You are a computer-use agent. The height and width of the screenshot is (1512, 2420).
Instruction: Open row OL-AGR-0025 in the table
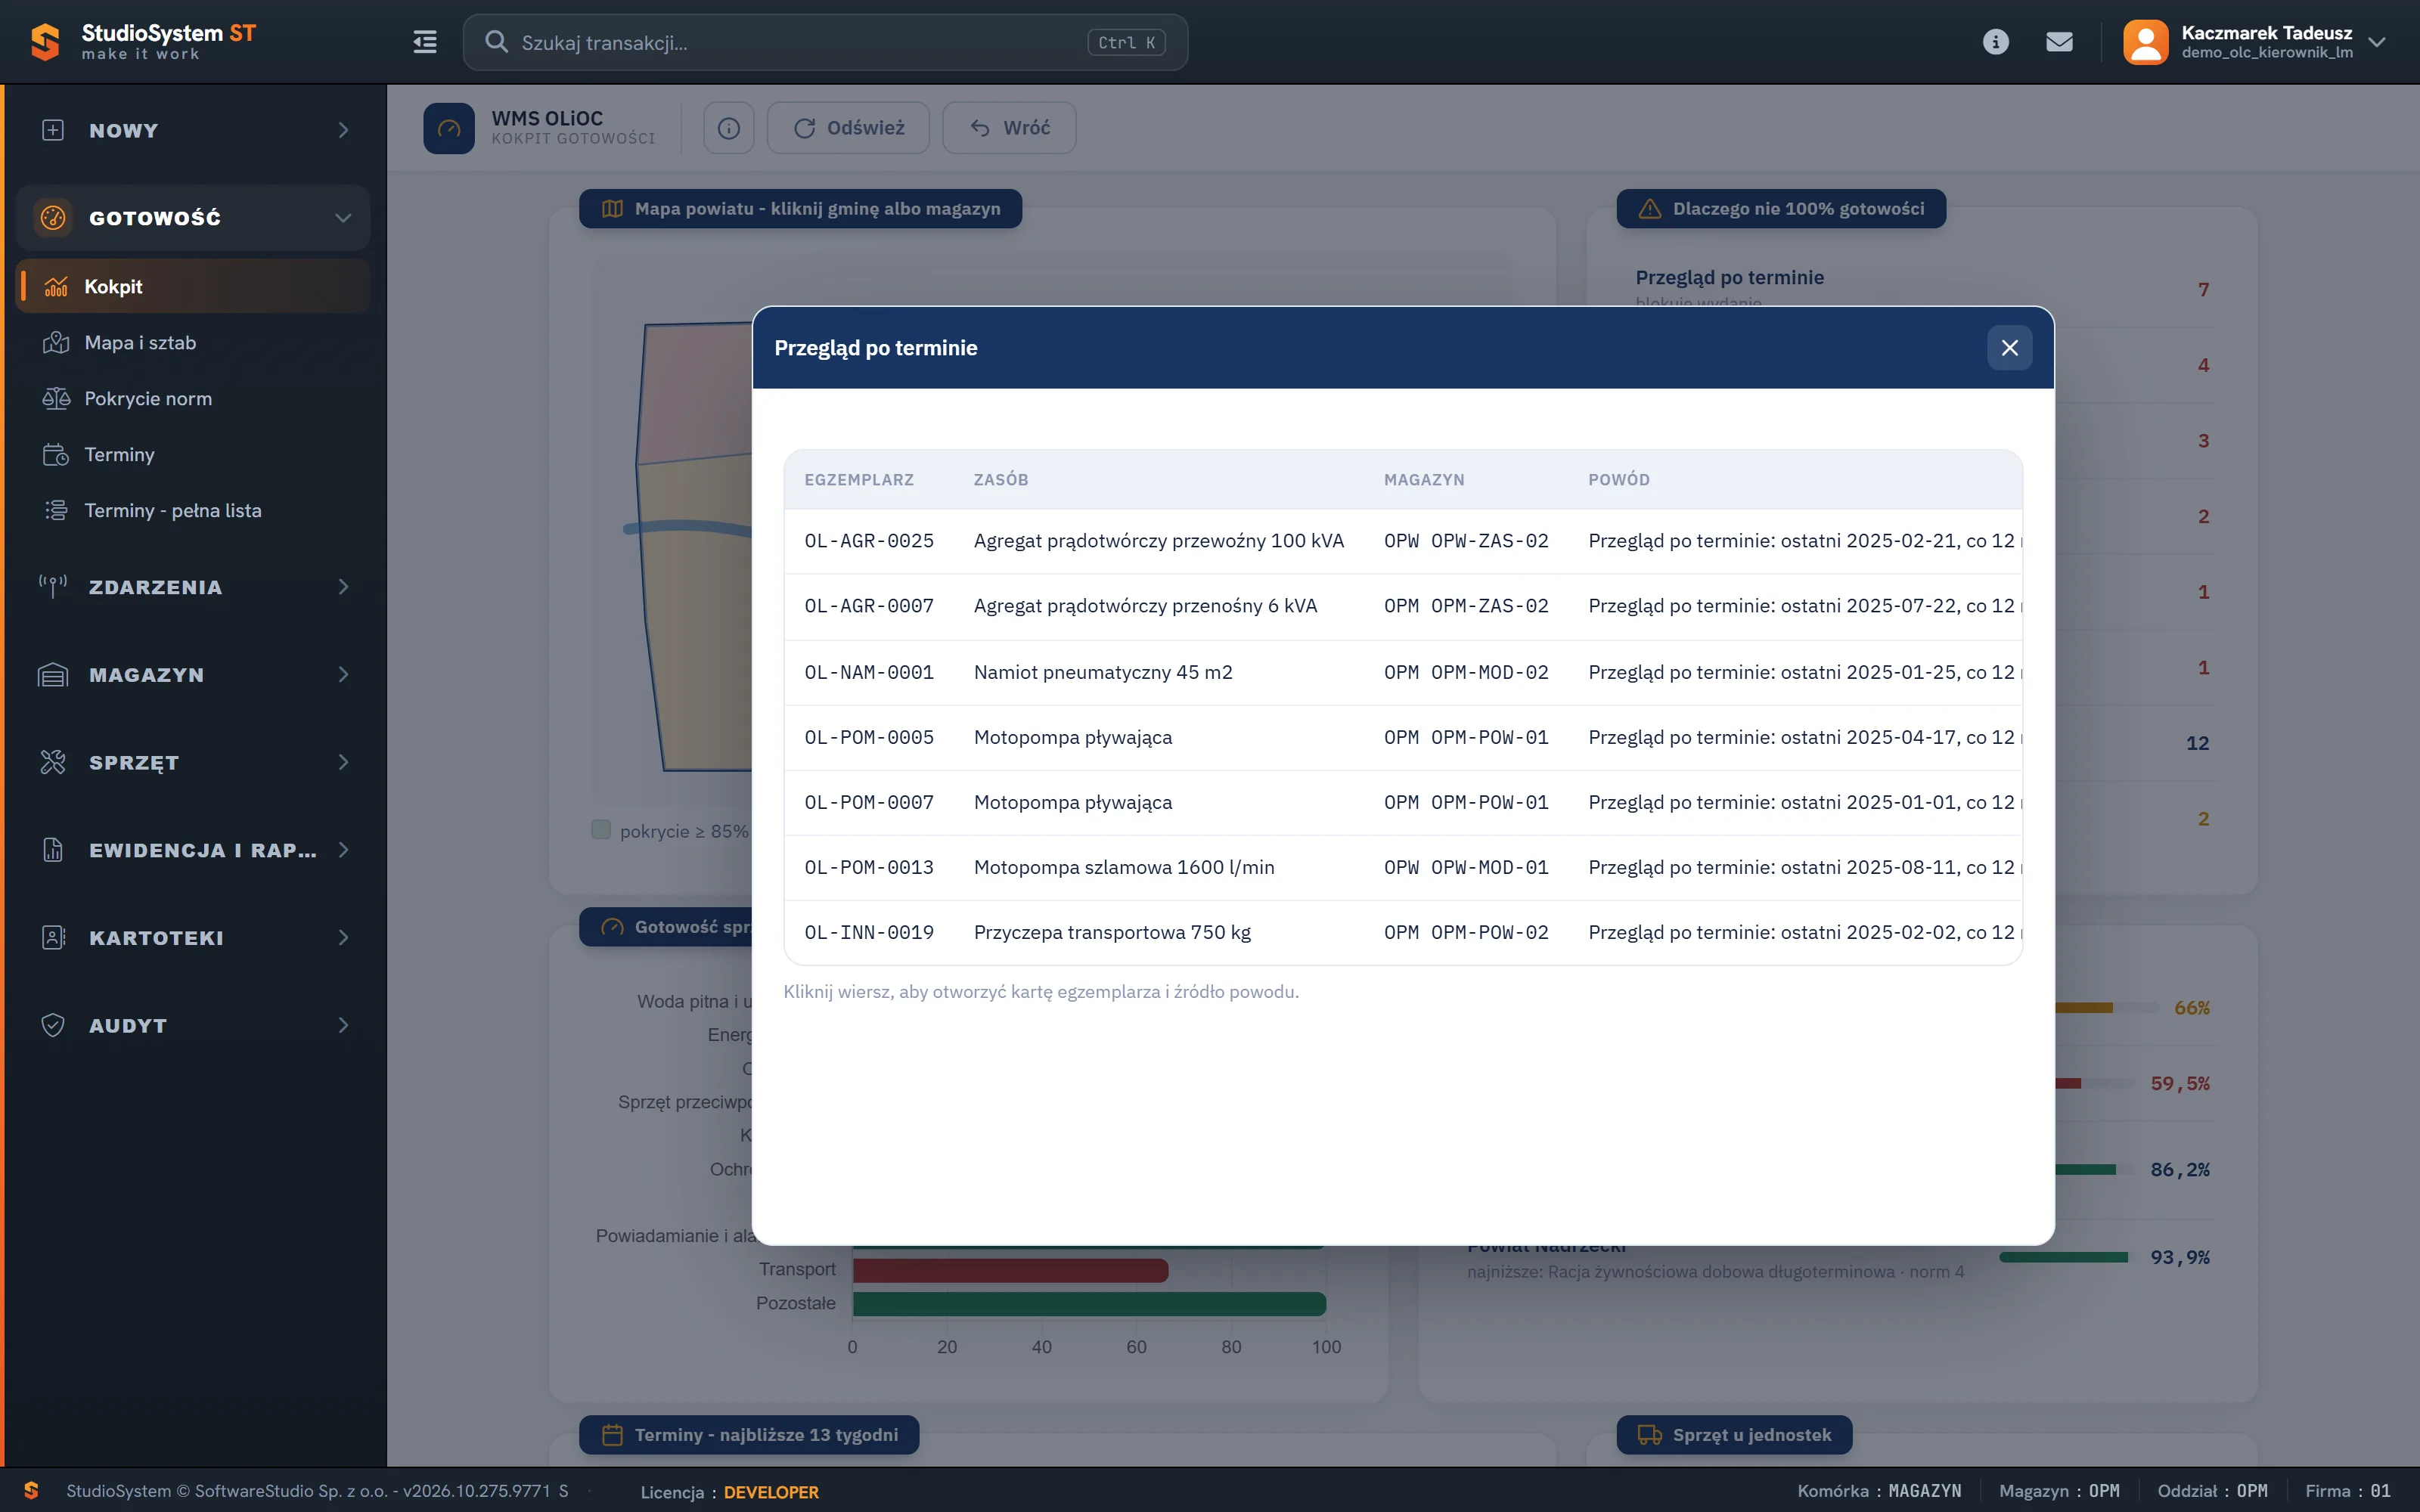pyautogui.click(x=1403, y=541)
